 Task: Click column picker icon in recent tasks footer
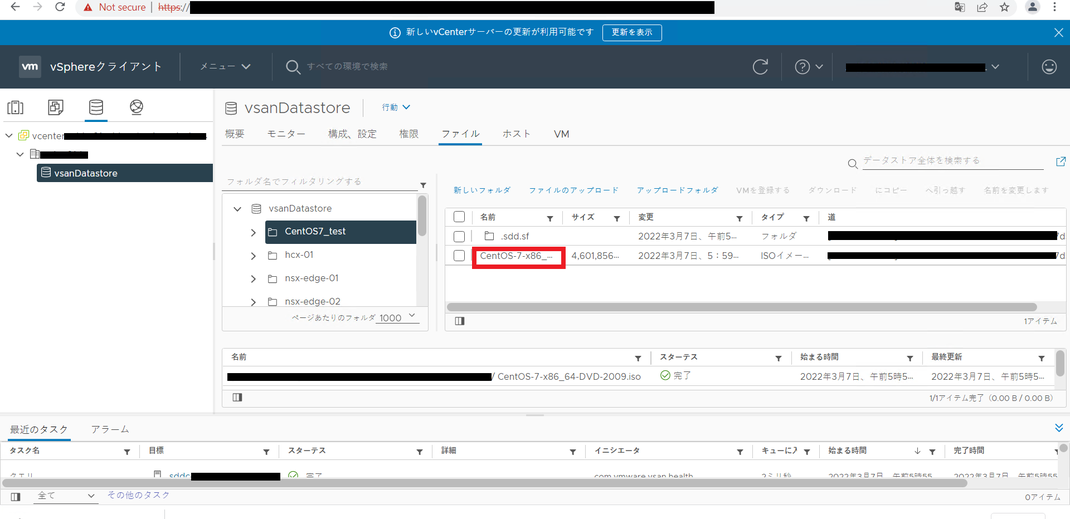15,497
